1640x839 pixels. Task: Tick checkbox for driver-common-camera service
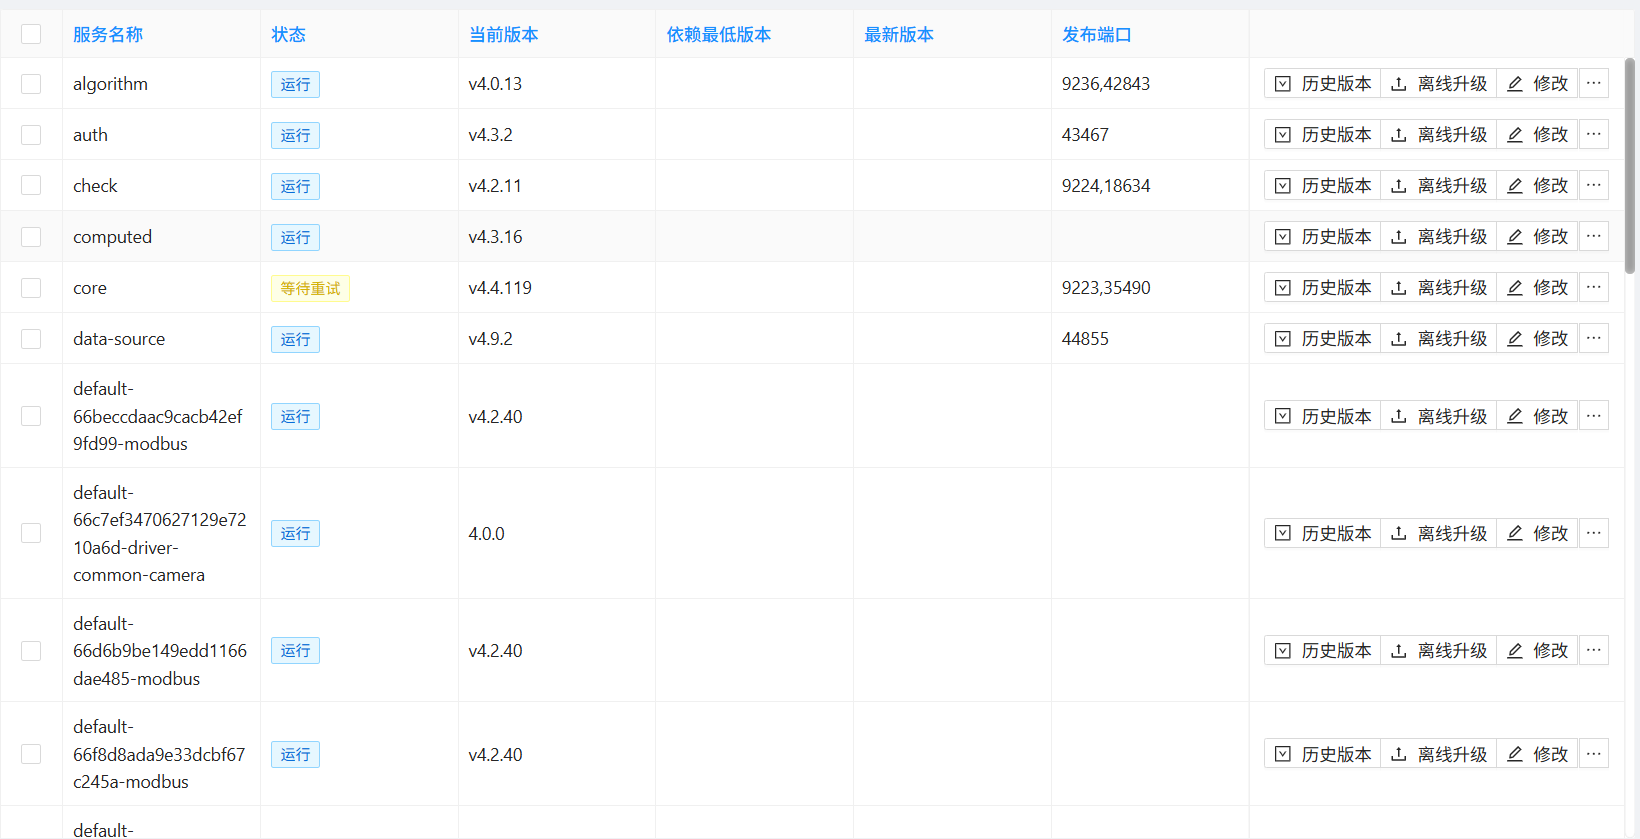point(31,533)
